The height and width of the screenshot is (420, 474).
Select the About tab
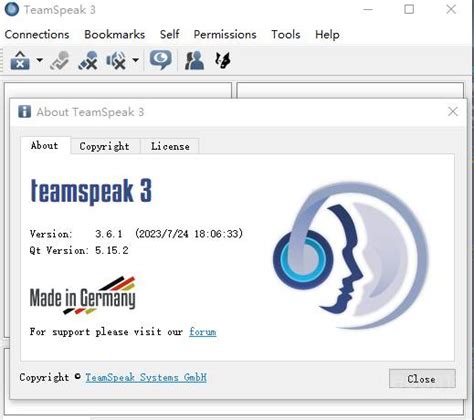tap(45, 145)
